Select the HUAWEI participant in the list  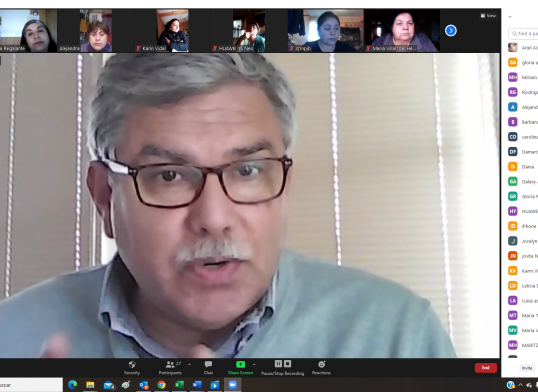[x=523, y=211]
